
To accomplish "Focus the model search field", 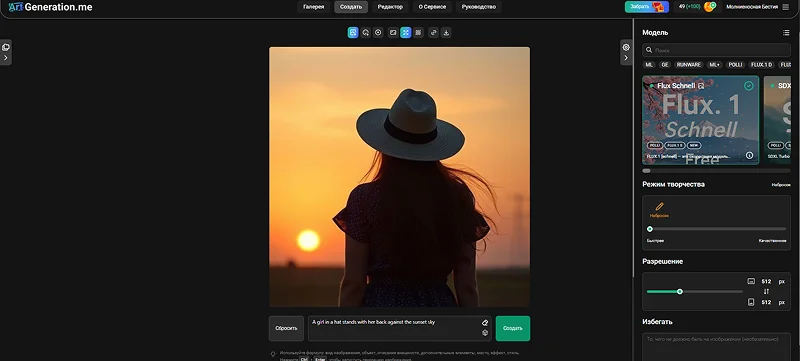I will (716, 50).
